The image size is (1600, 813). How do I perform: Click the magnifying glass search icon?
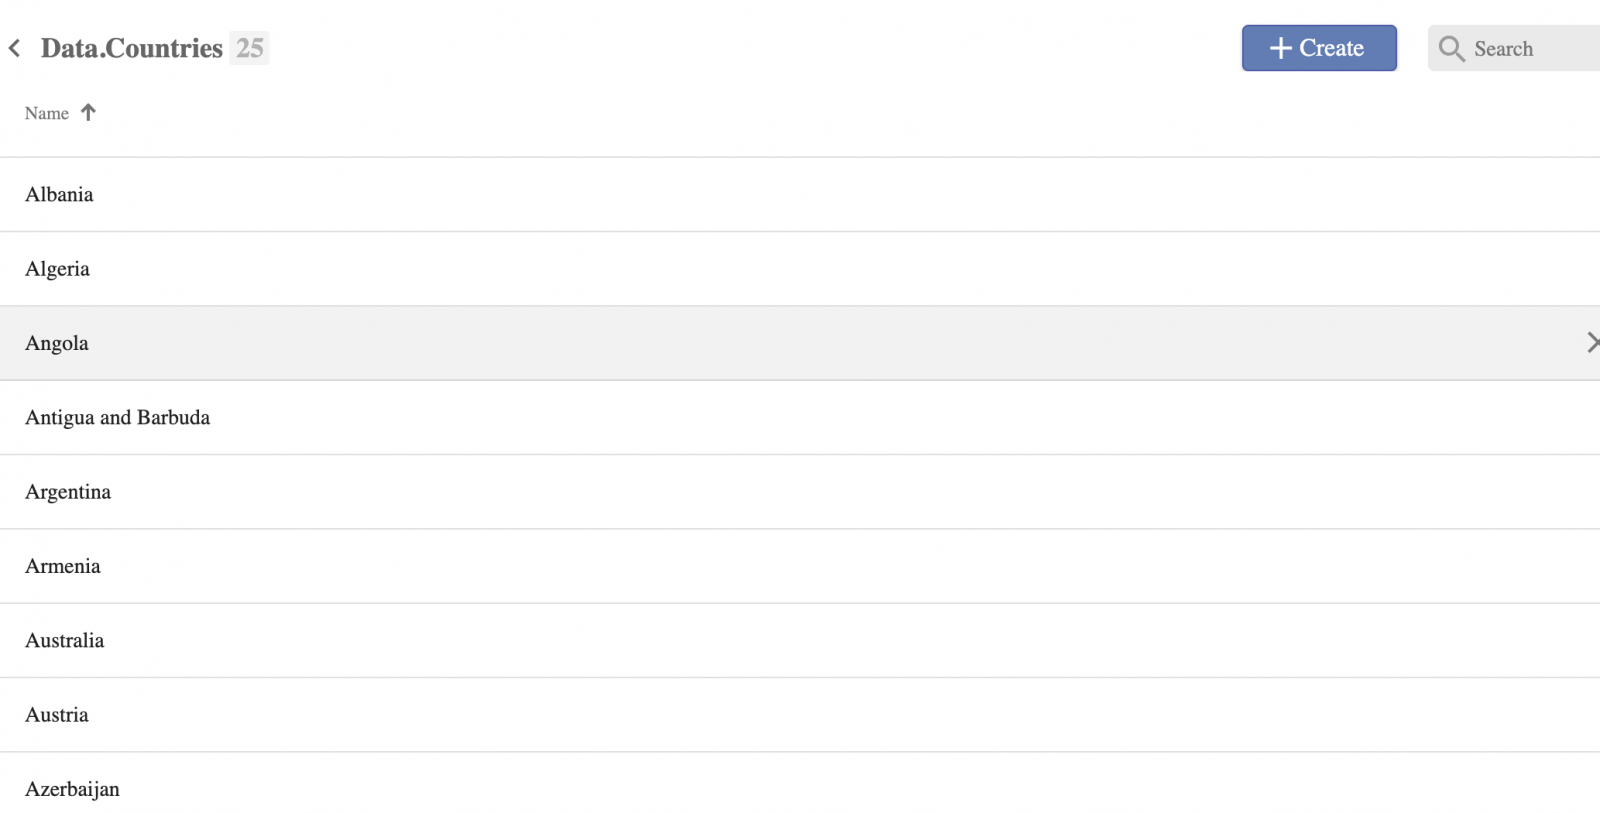pos(1451,48)
